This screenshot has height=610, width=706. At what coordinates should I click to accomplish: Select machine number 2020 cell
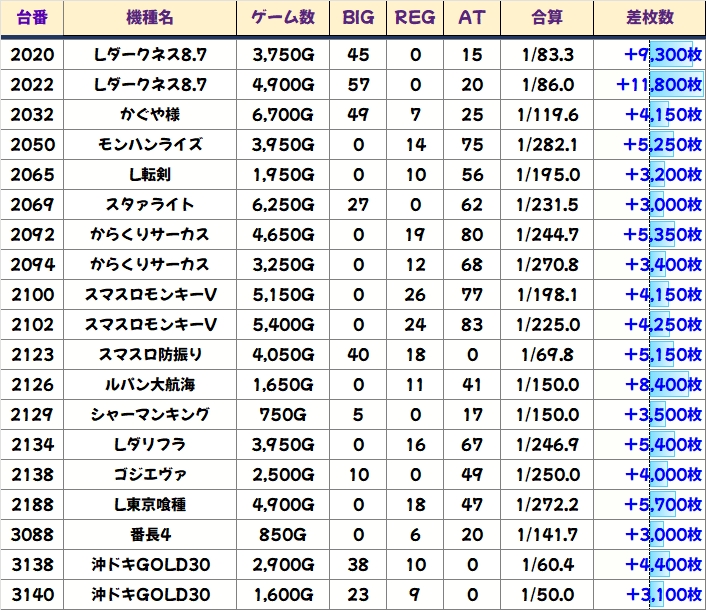tap(32, 54)
